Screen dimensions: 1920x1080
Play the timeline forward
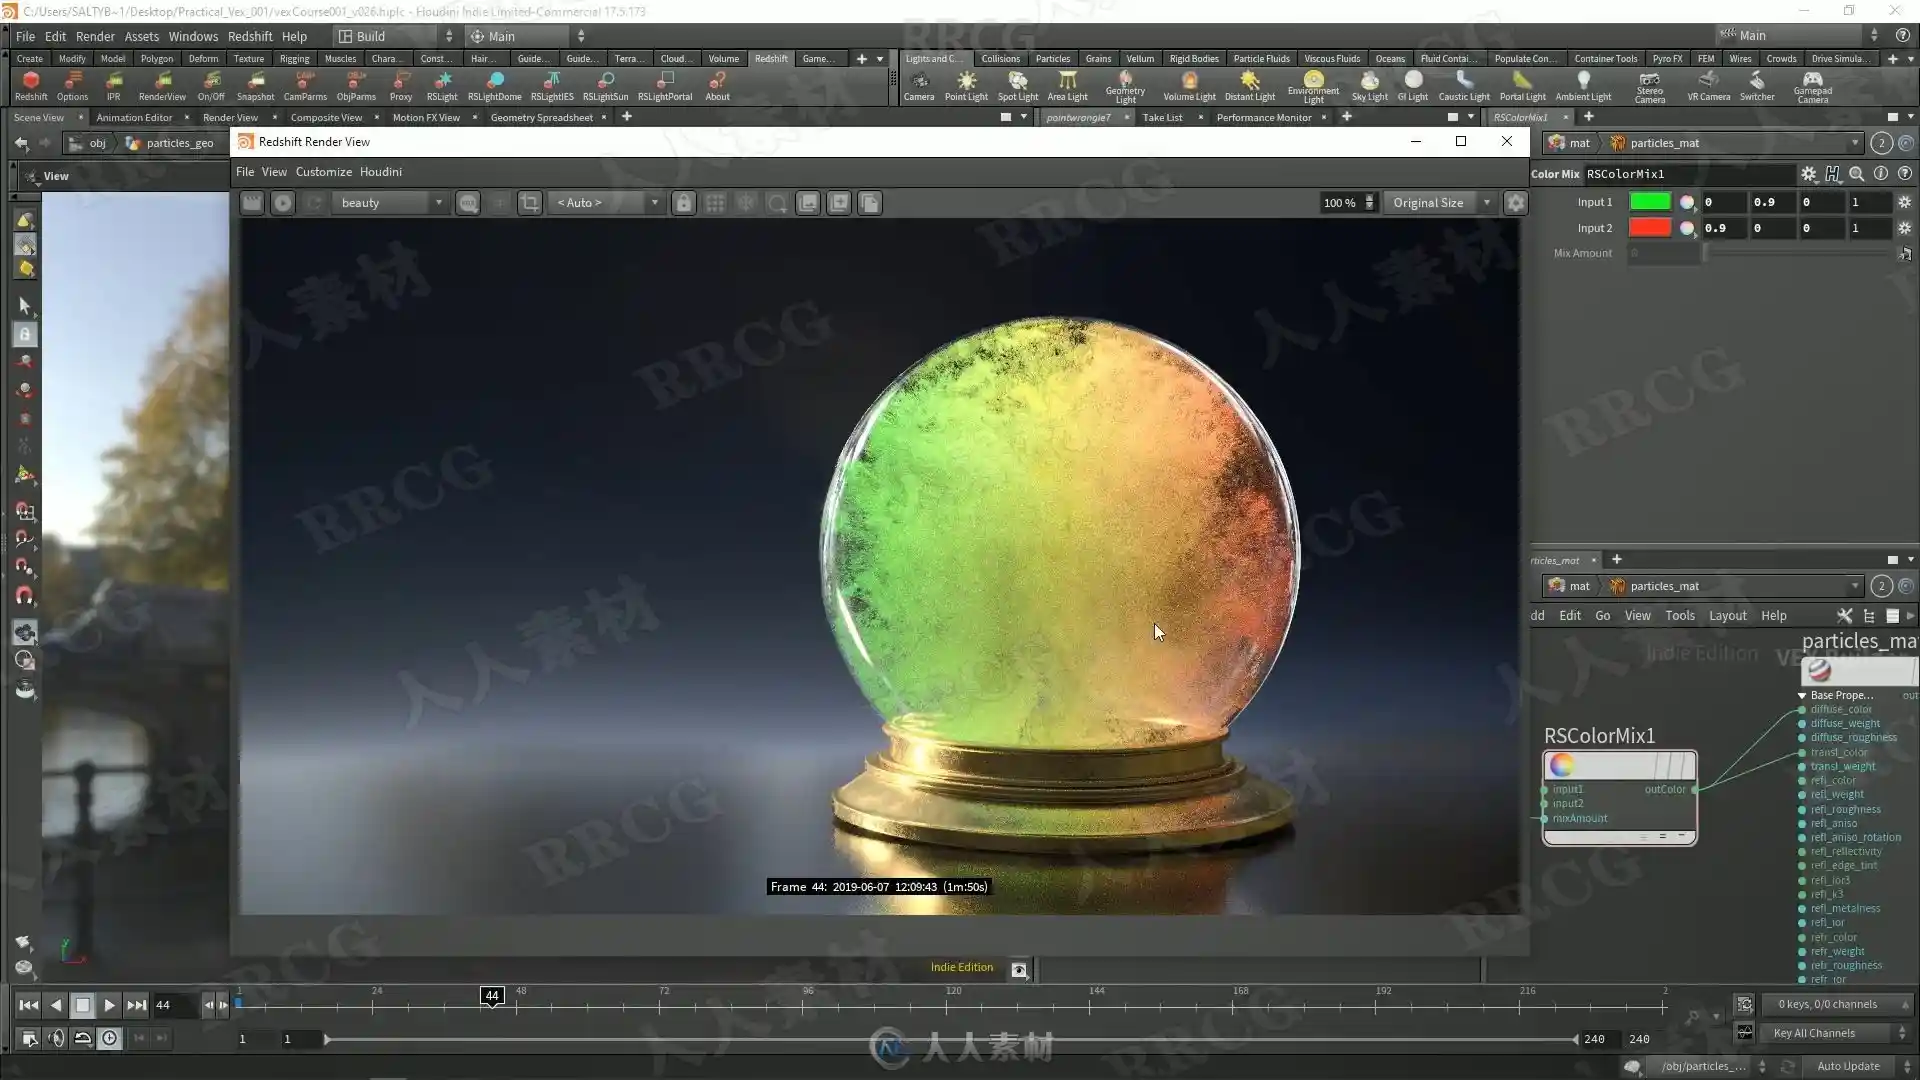(110, 1005)
